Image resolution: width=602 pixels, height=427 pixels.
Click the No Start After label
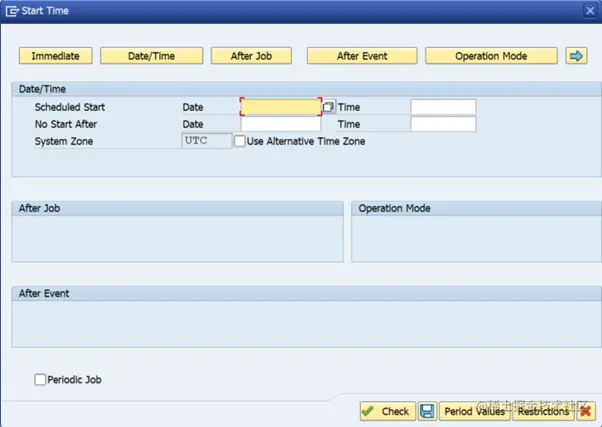[66, 124]
